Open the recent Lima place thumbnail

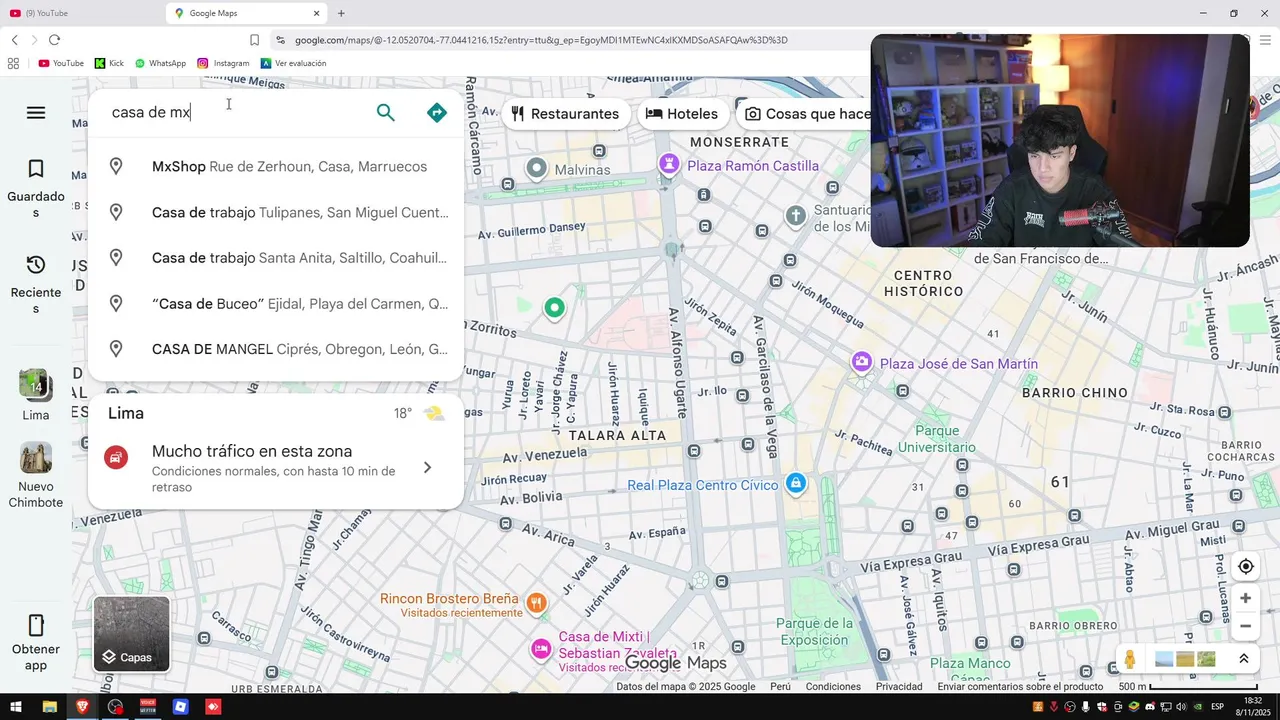point(36,385)
